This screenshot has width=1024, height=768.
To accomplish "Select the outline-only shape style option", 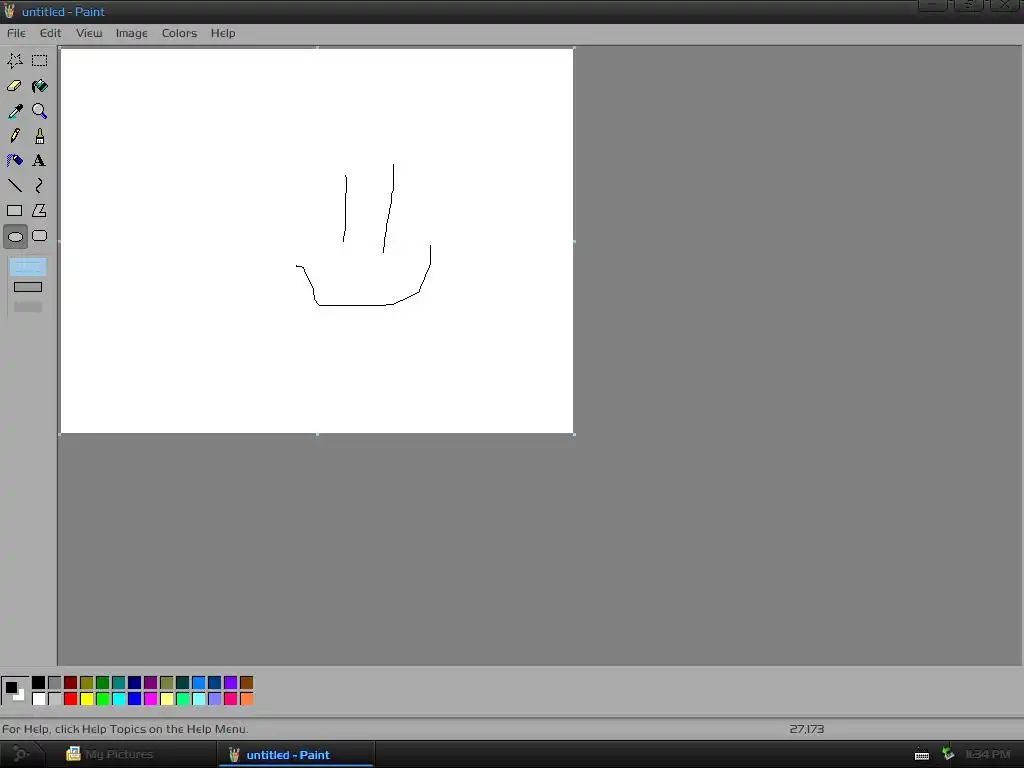I will tap(27, 266).
